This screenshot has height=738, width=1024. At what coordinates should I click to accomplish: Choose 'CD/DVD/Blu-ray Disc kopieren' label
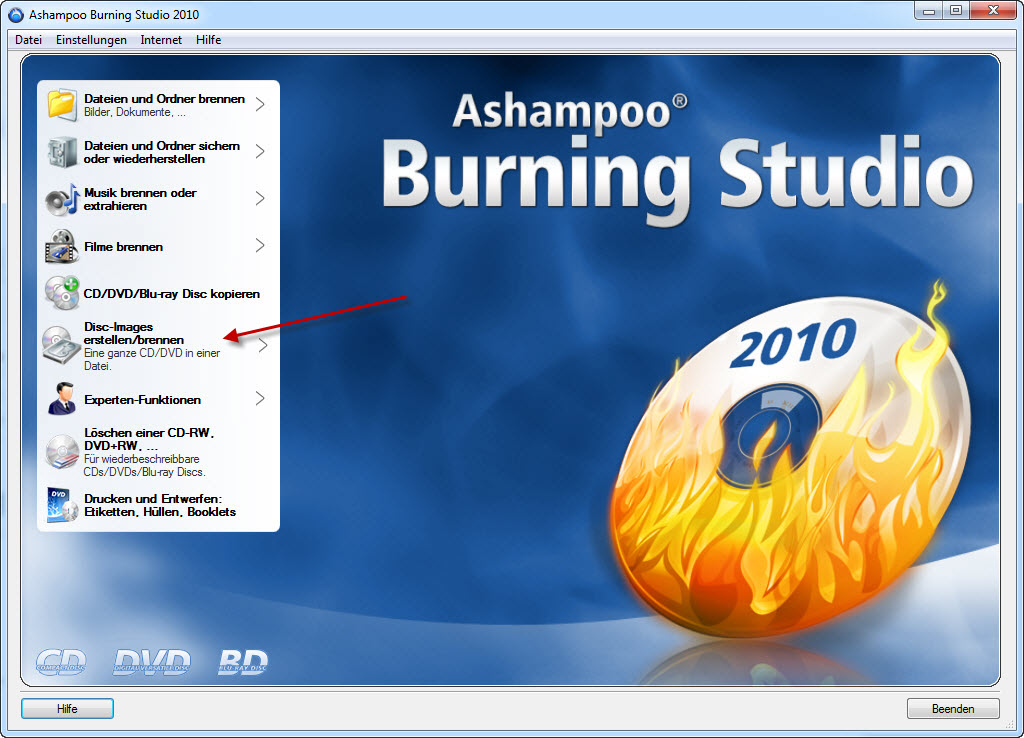coord(172,294)
